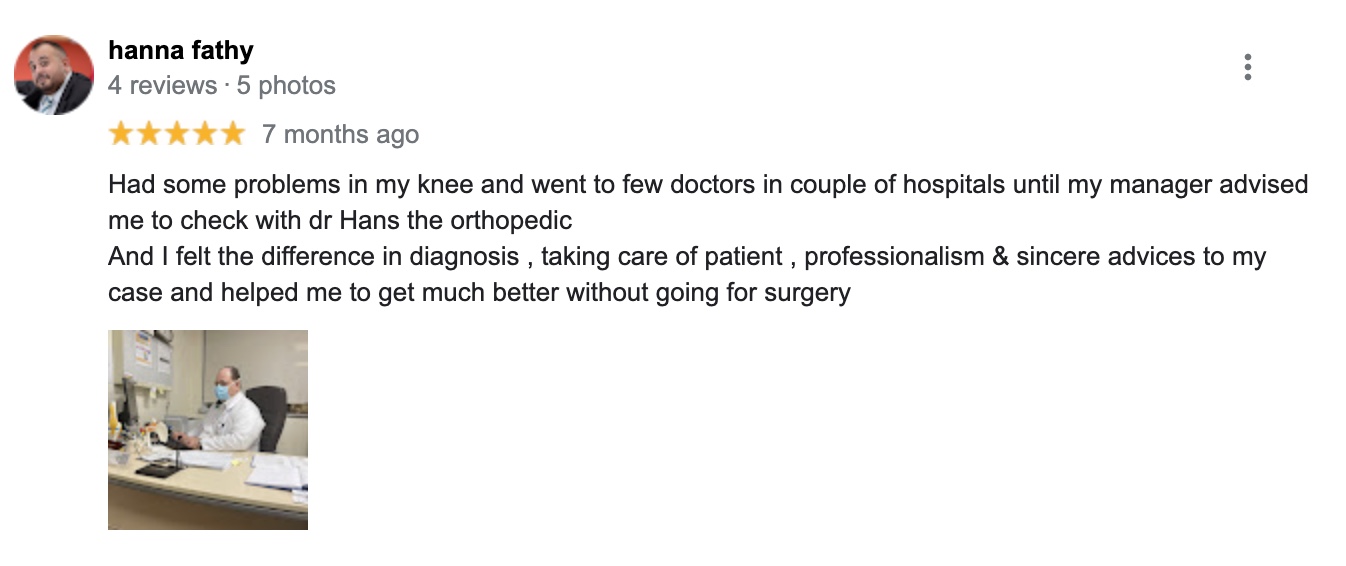
Task: Click the "7 months ago" timestamp
Action: 340,135
